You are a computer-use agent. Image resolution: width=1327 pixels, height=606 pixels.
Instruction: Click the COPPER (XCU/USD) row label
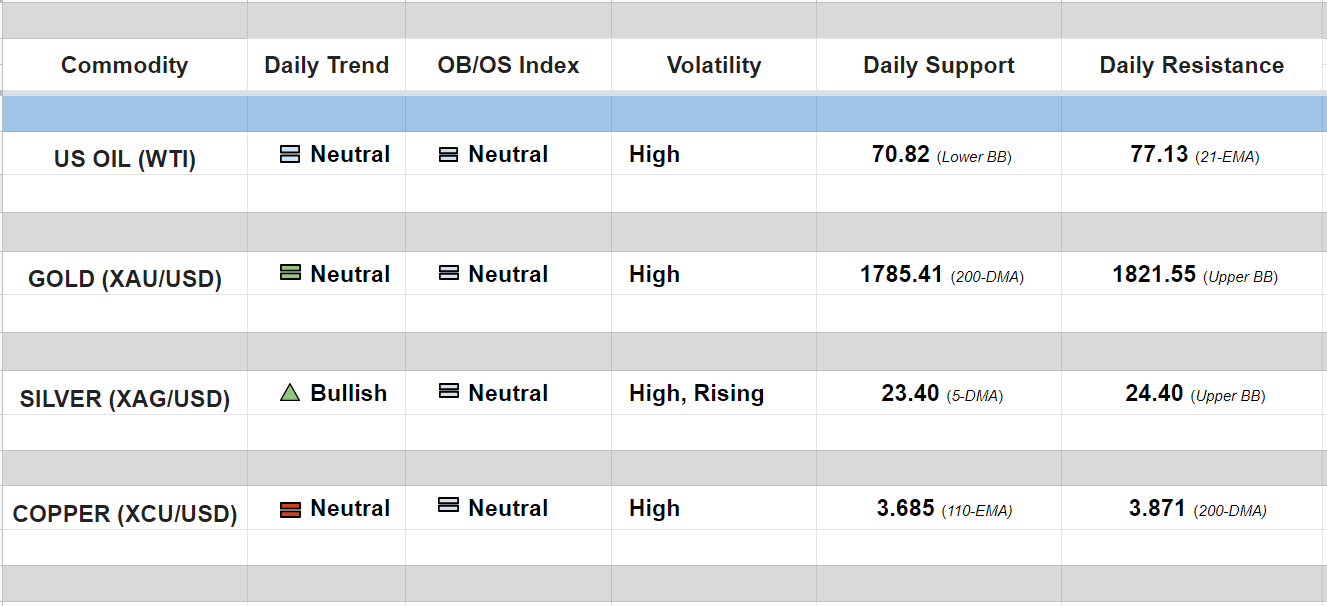[x=125, y=515]
